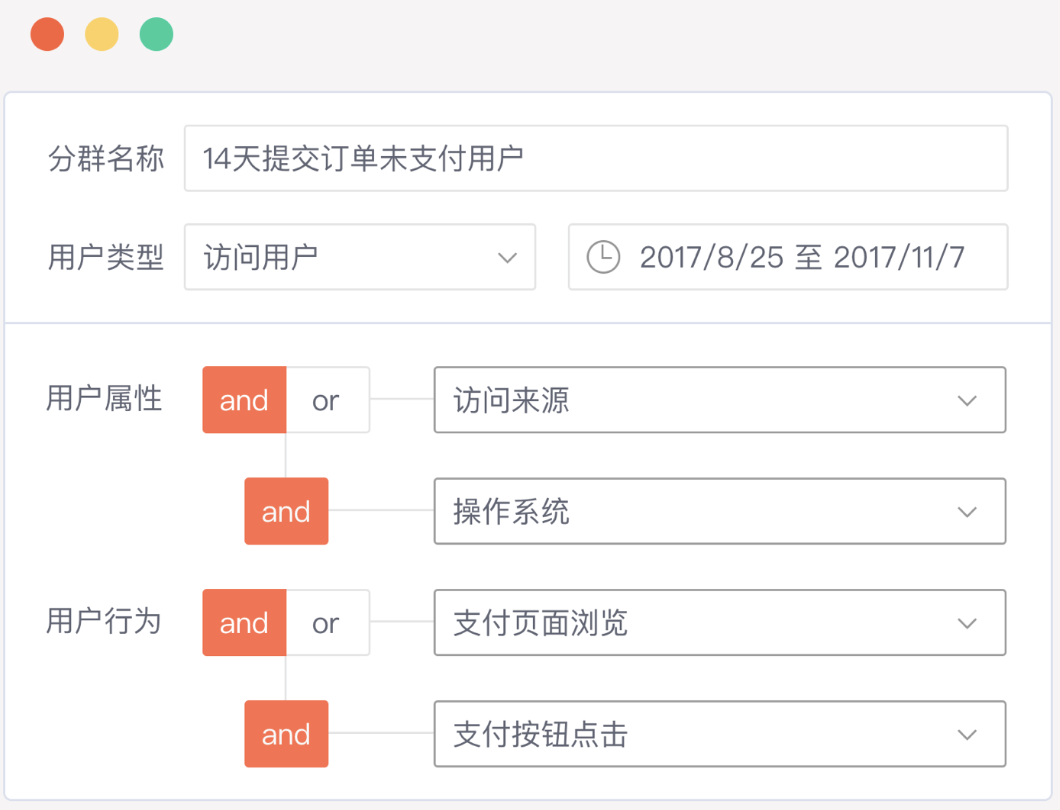Switch 用户属性 operator to "or"
The width and height of the screenshot is (1060, 810).
pos(325,400)
